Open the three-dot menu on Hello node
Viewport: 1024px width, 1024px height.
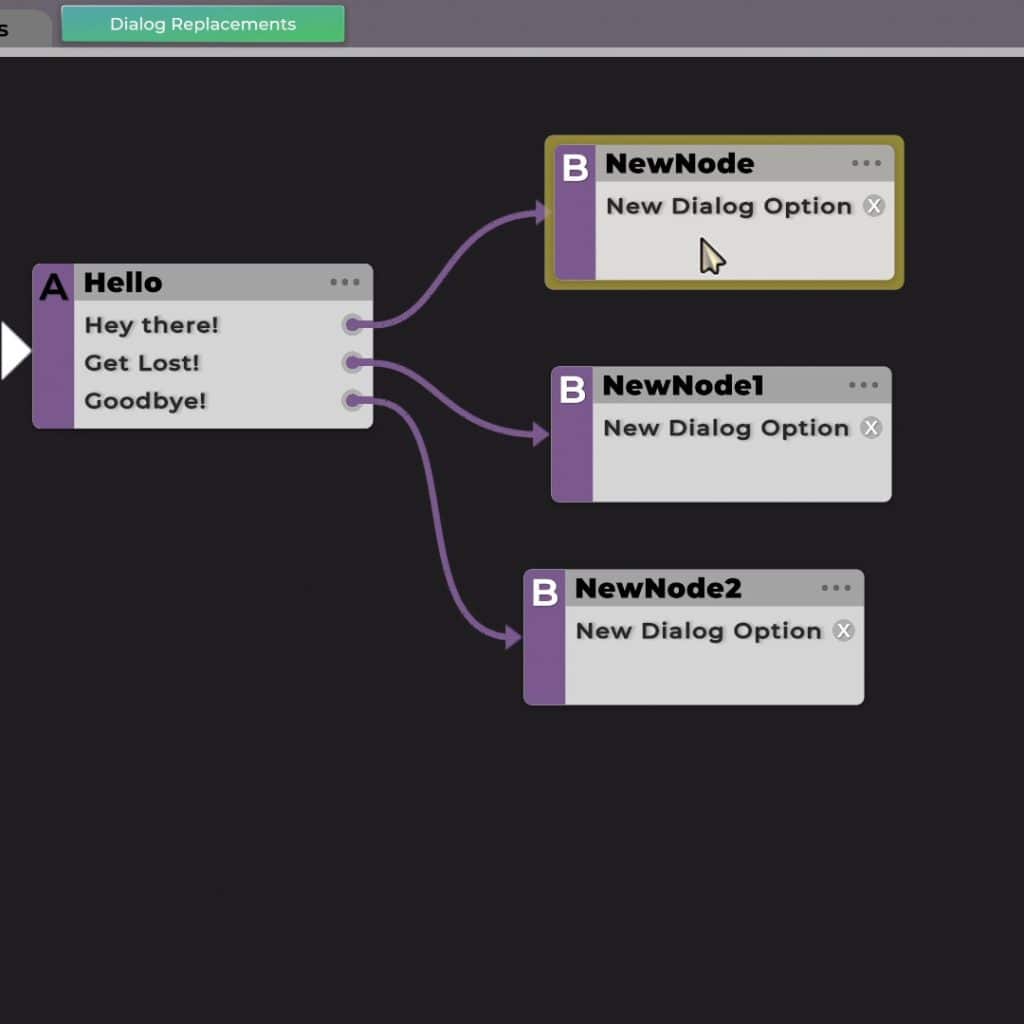point(345,283)
